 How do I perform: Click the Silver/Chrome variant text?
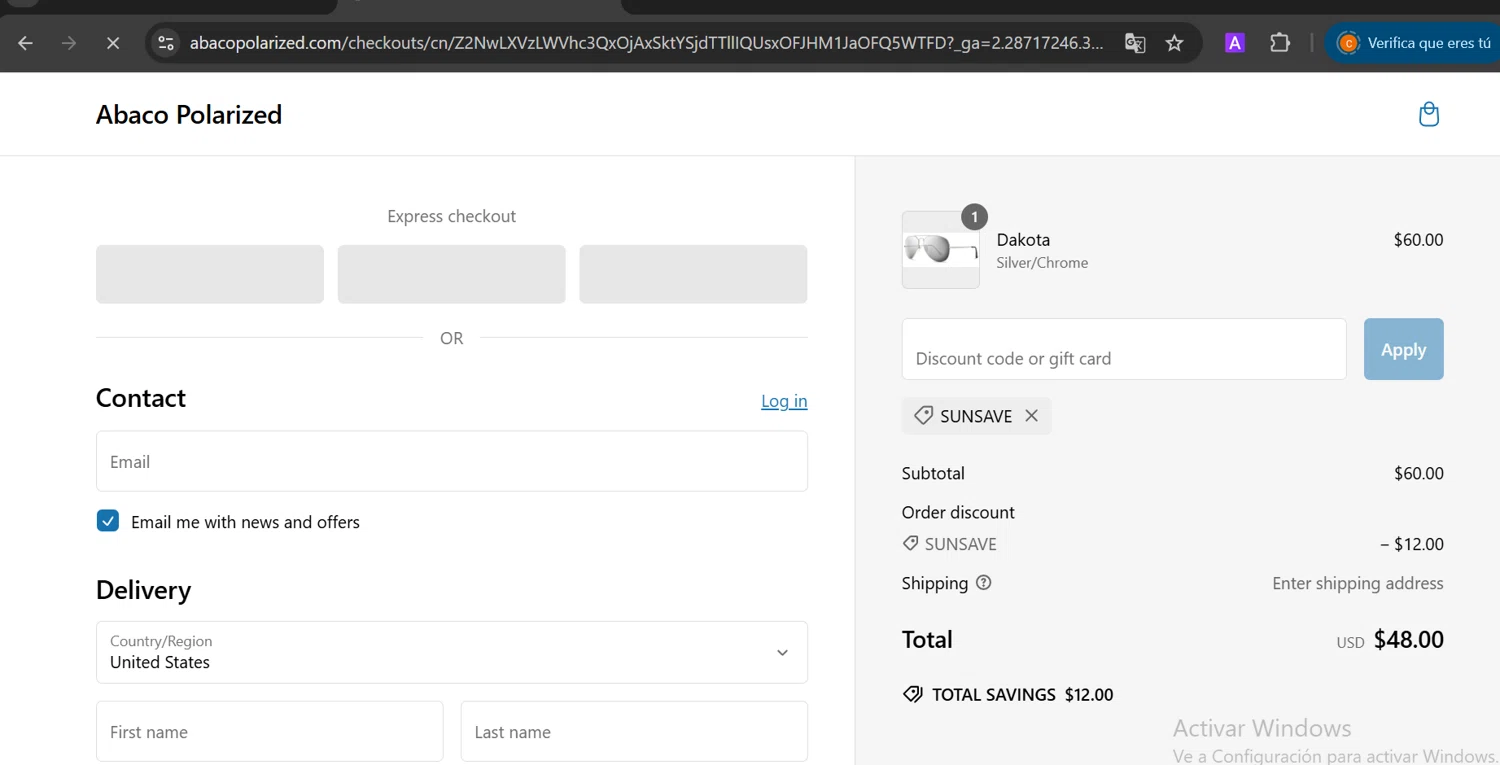click(1042, 263)
